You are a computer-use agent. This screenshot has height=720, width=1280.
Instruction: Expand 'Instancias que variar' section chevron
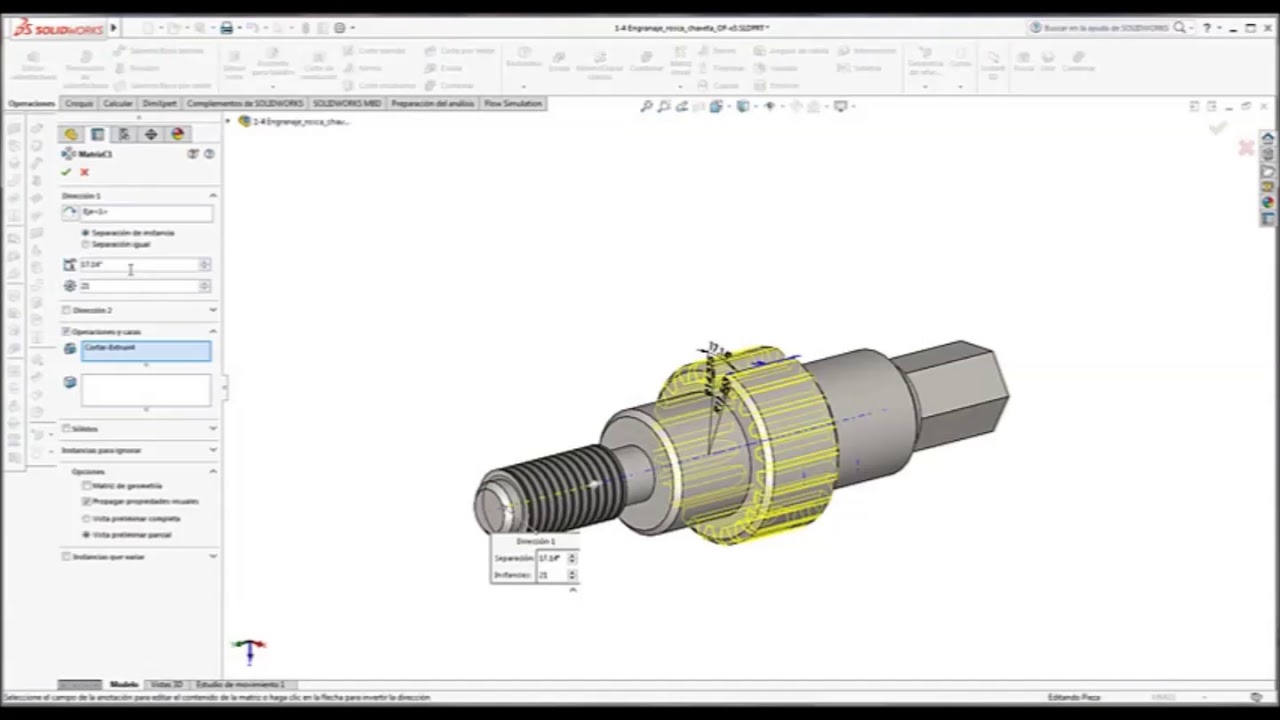point(213,556)
